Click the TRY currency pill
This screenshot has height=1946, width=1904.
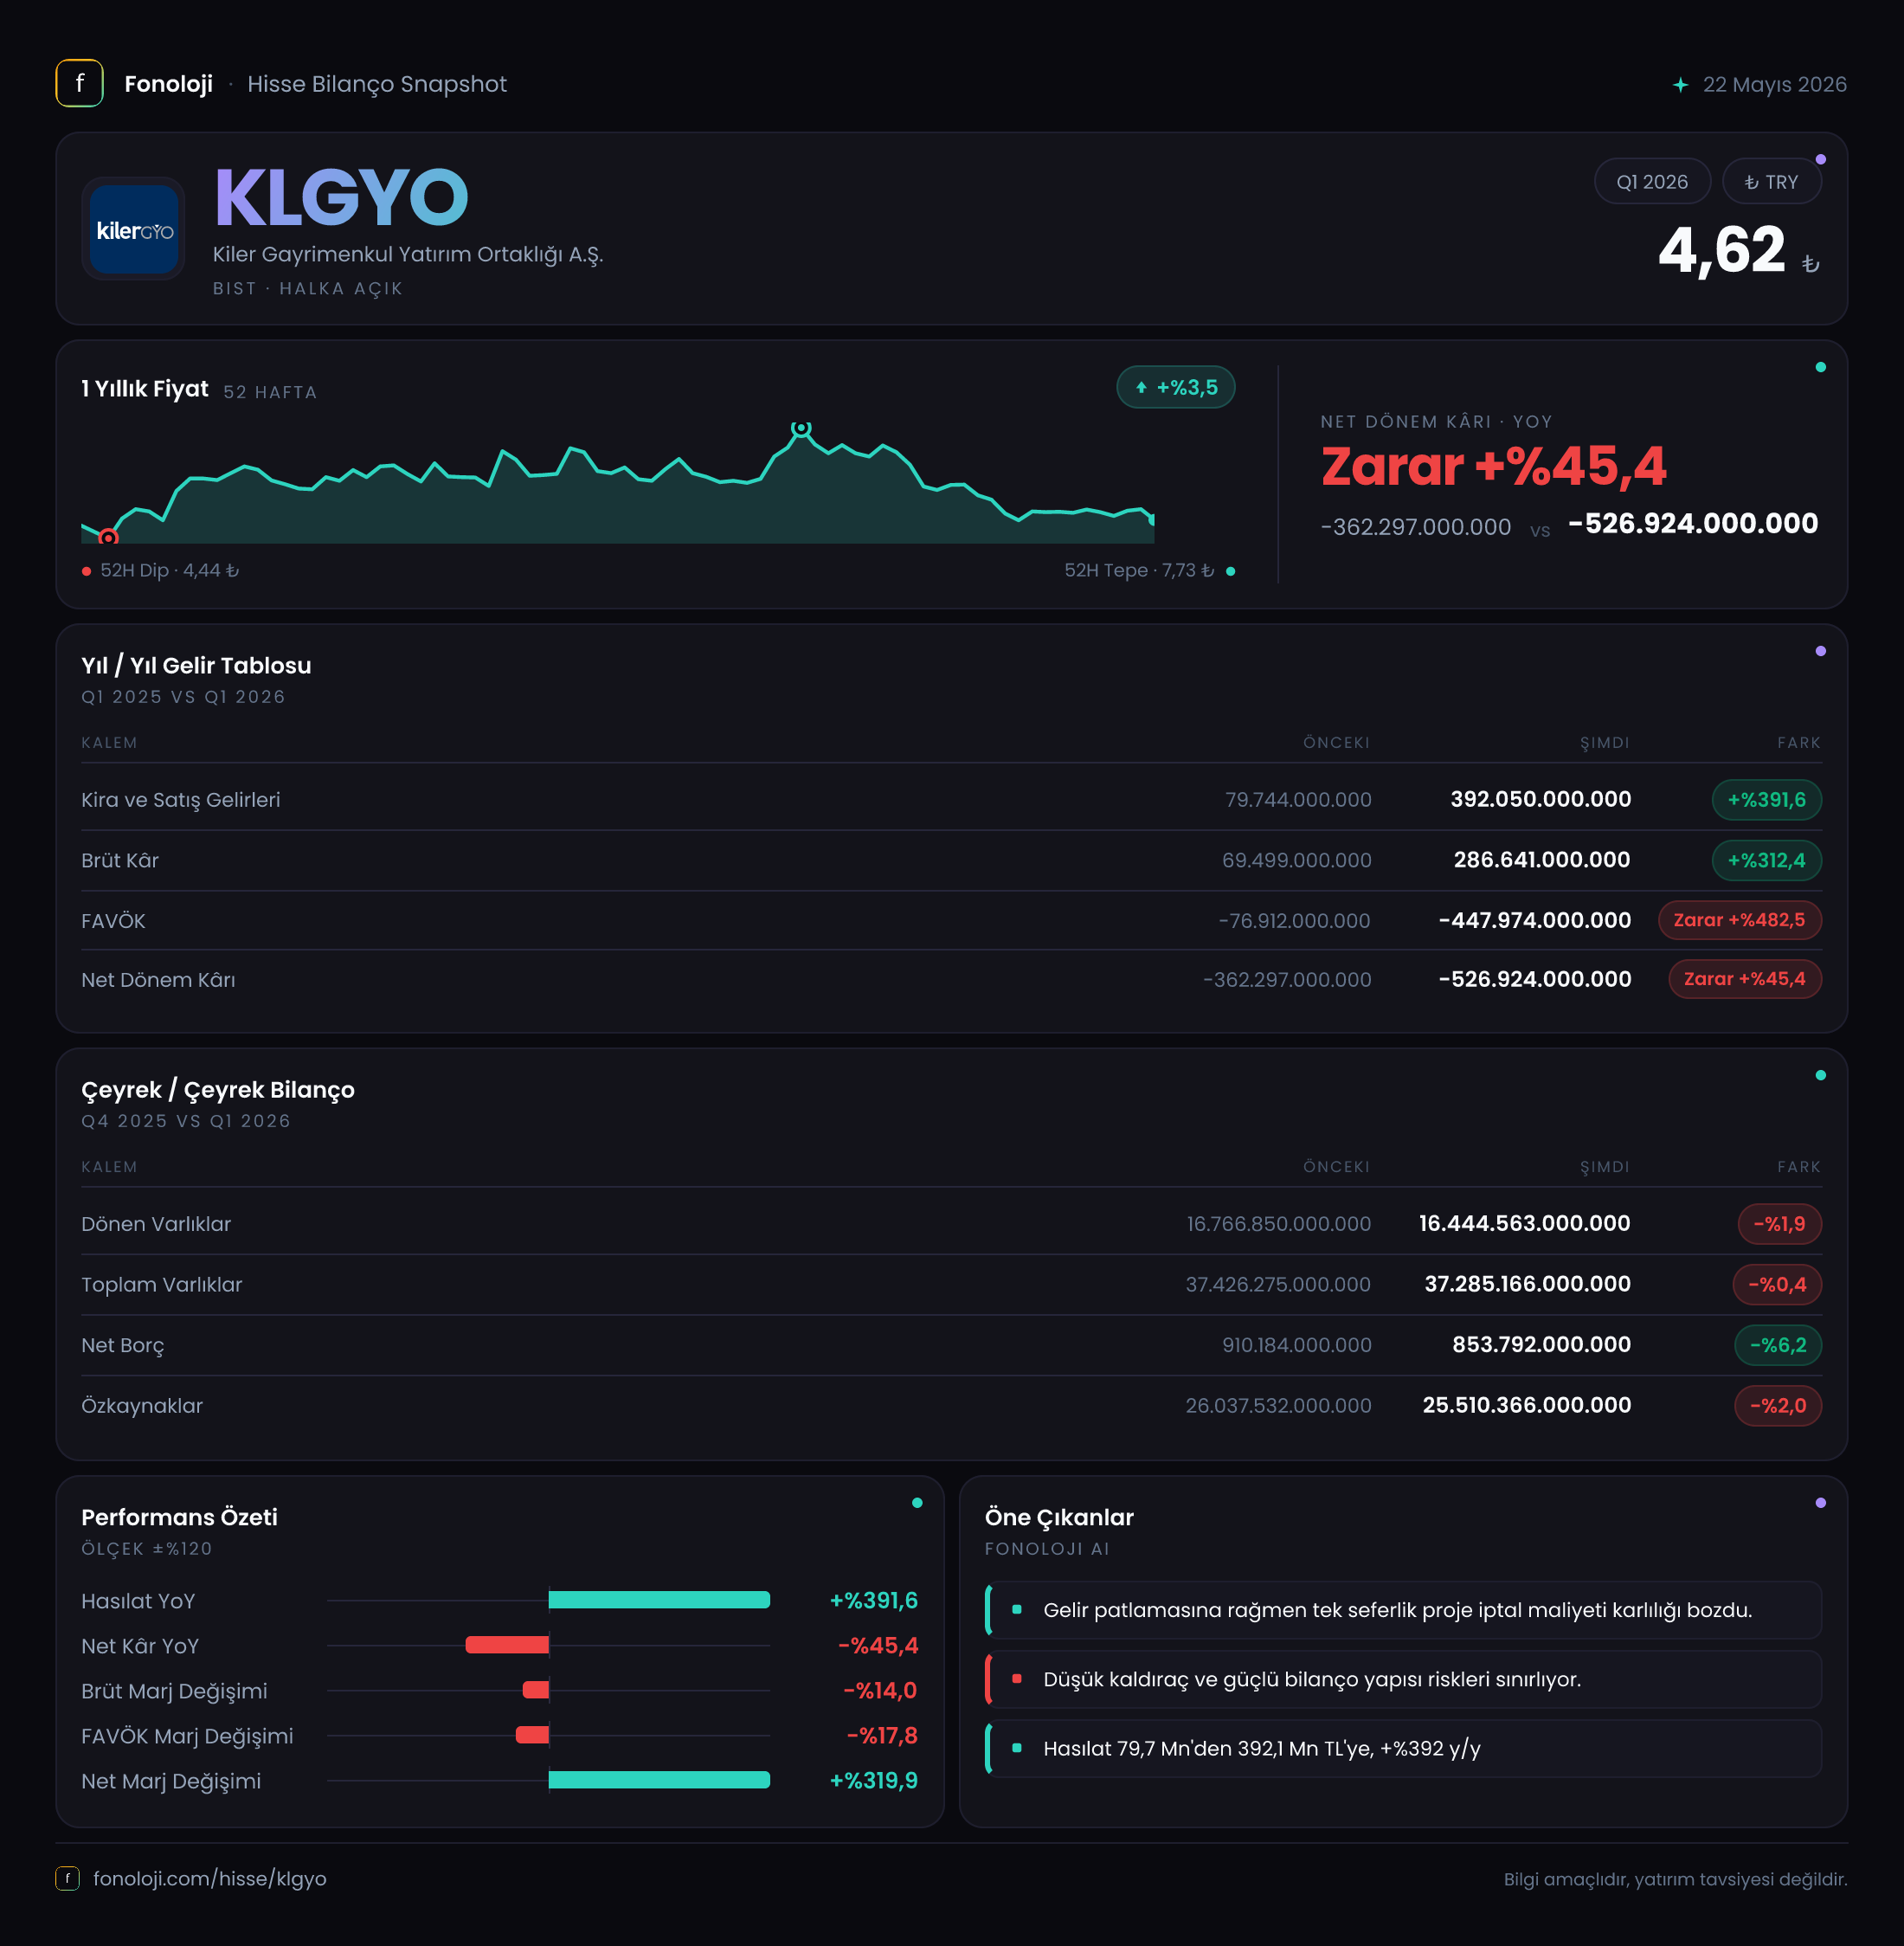[x=1771, y=181]
